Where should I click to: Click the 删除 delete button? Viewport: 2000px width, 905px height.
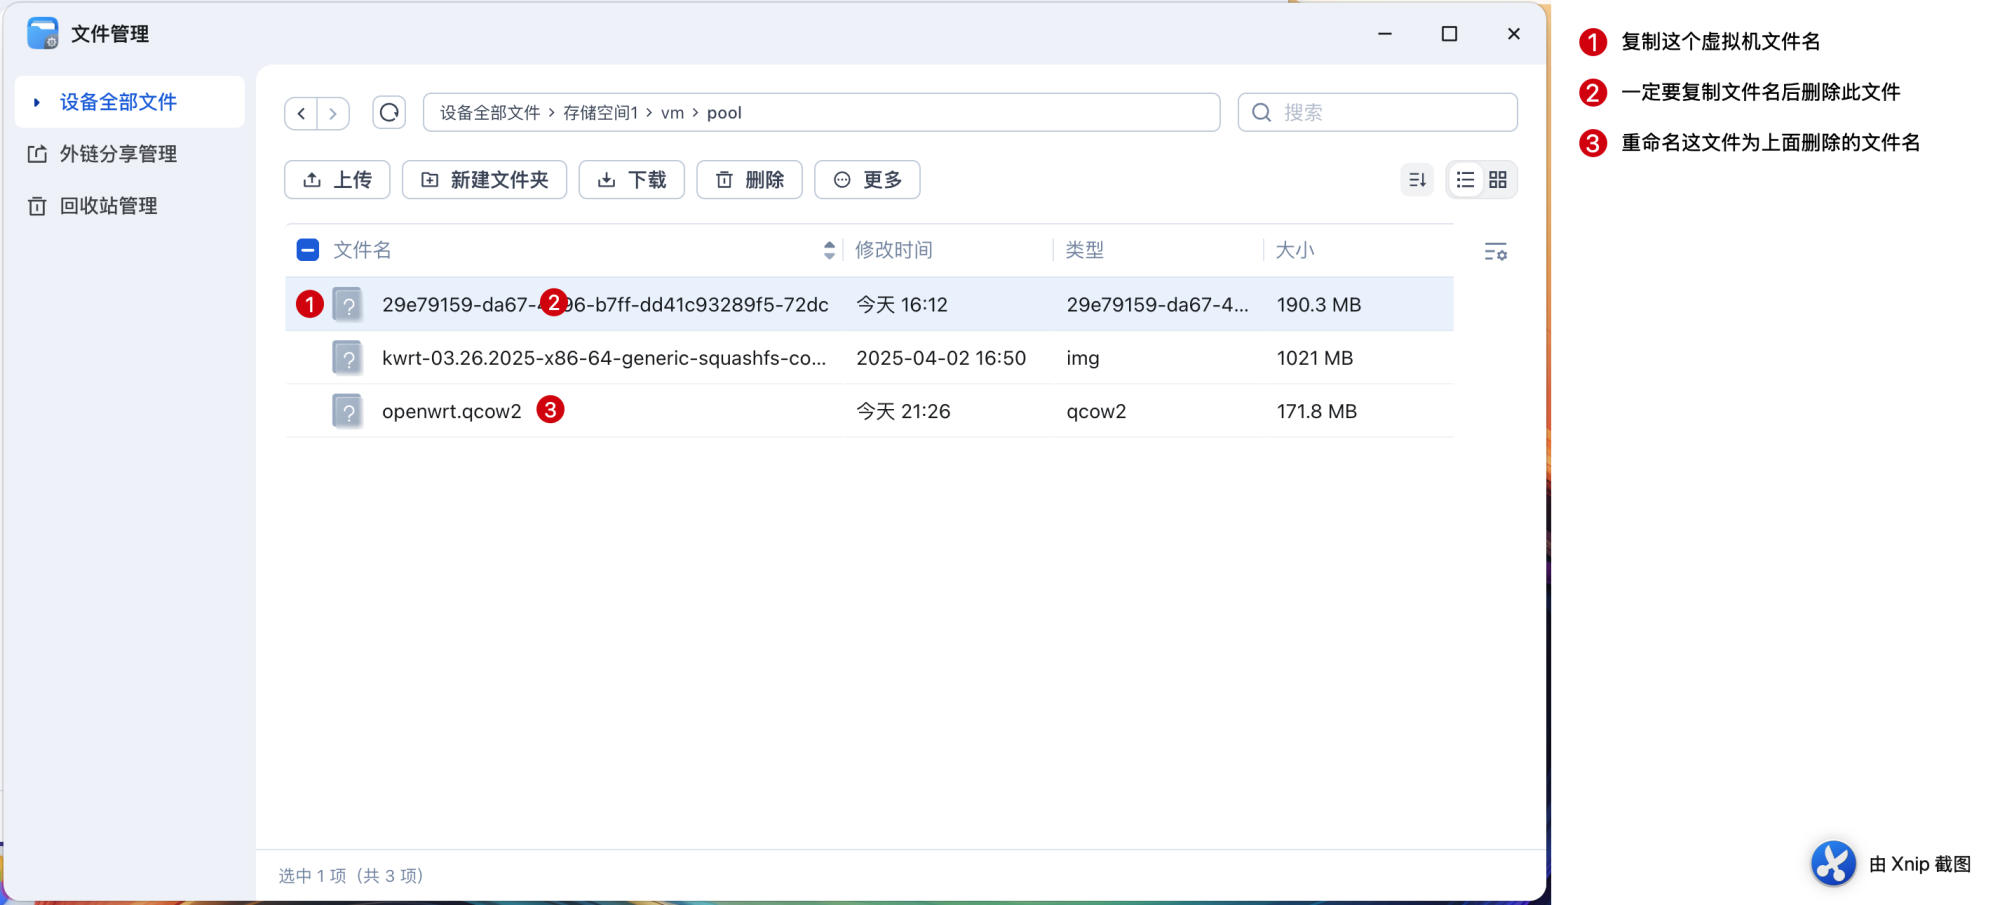tap(749, 180)
